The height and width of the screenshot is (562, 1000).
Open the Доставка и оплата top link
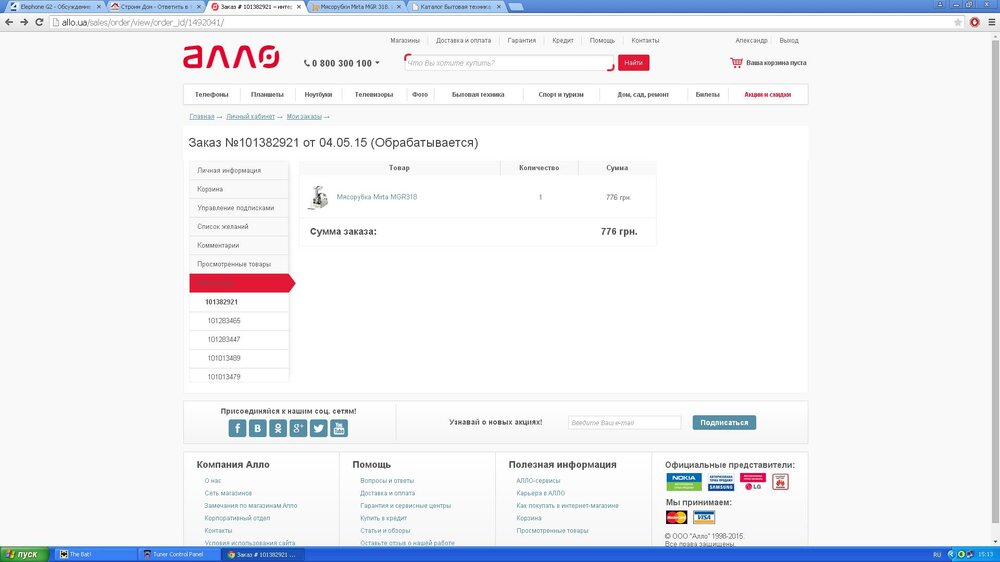(463, 40)
